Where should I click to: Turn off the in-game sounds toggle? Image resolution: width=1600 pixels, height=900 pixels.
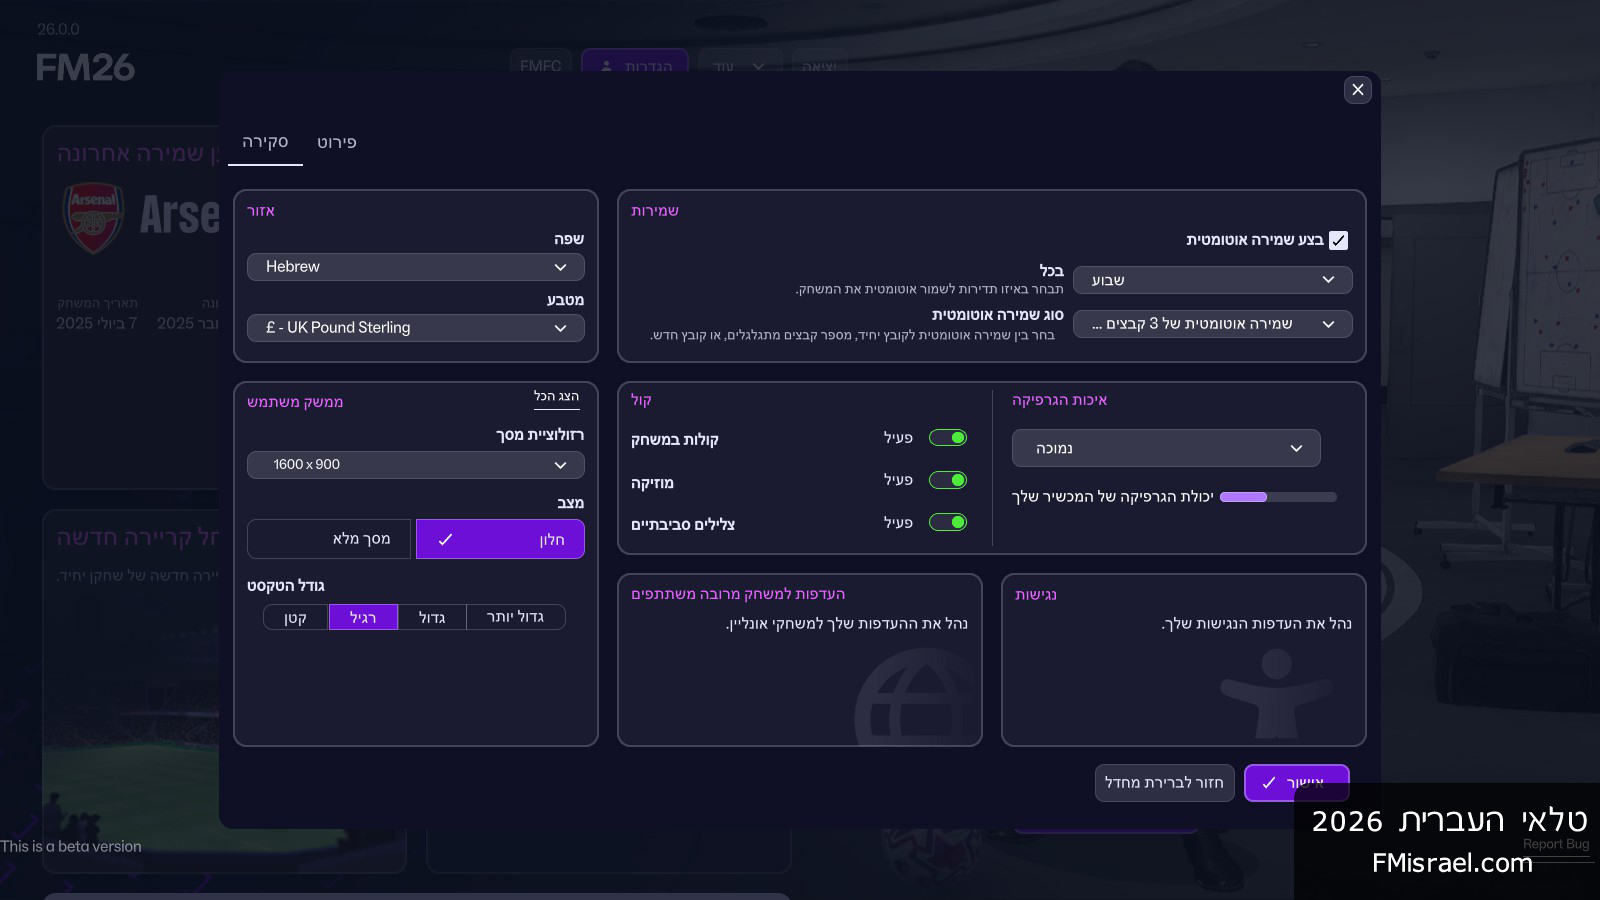[947, 438]
